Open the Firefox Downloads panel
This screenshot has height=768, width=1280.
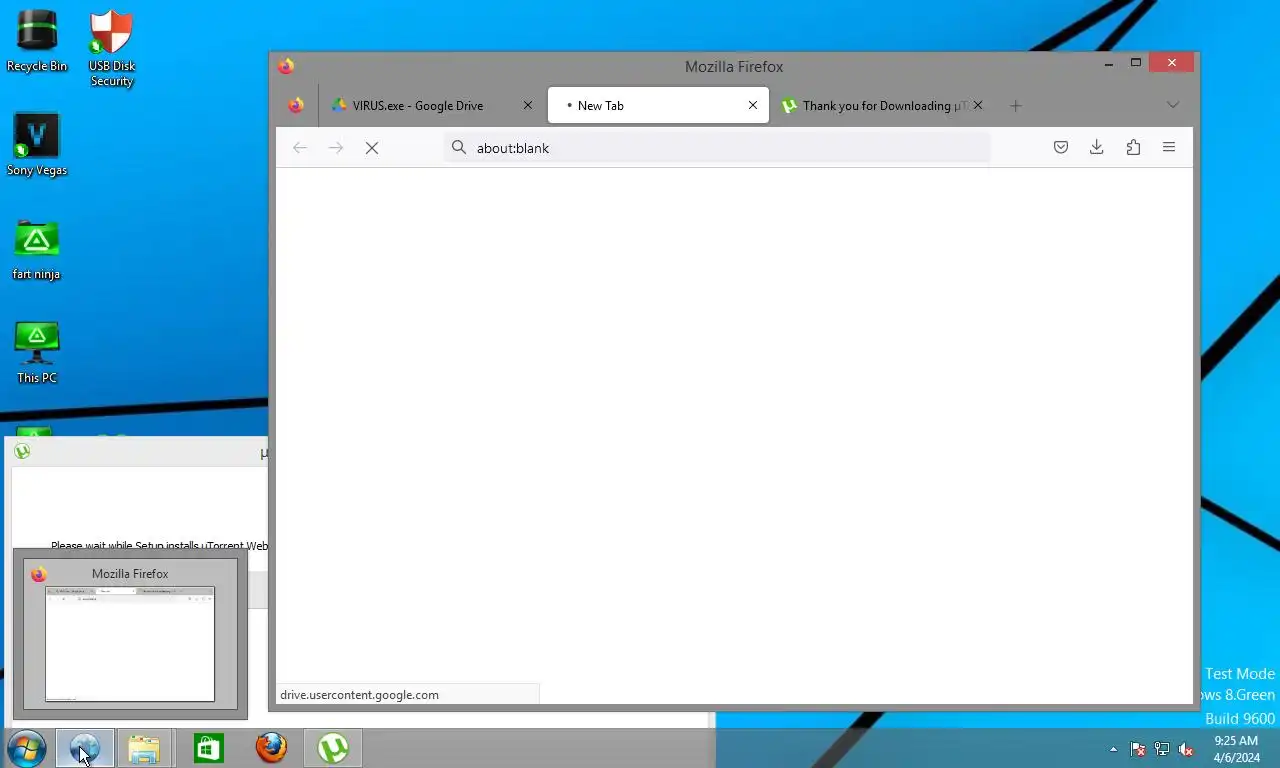1097,148
